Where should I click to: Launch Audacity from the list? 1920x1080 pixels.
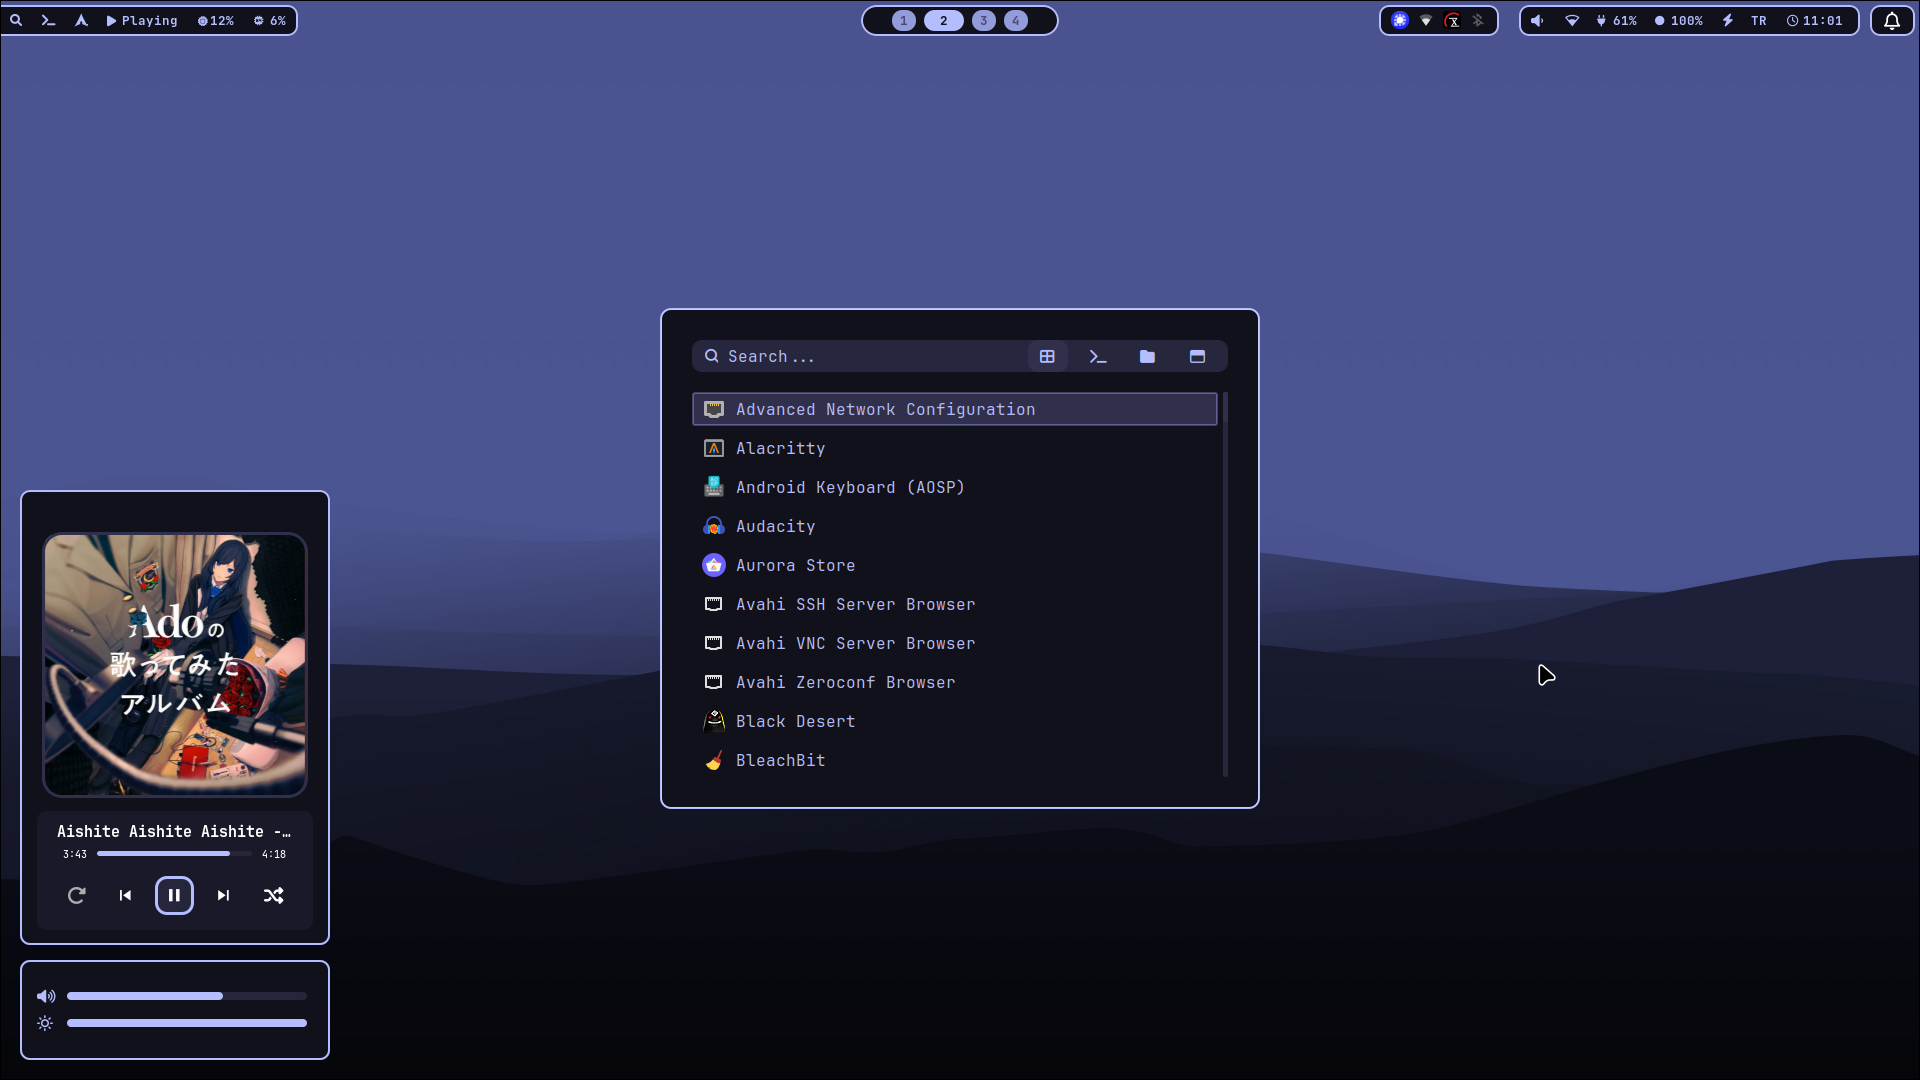coord(955,526)
